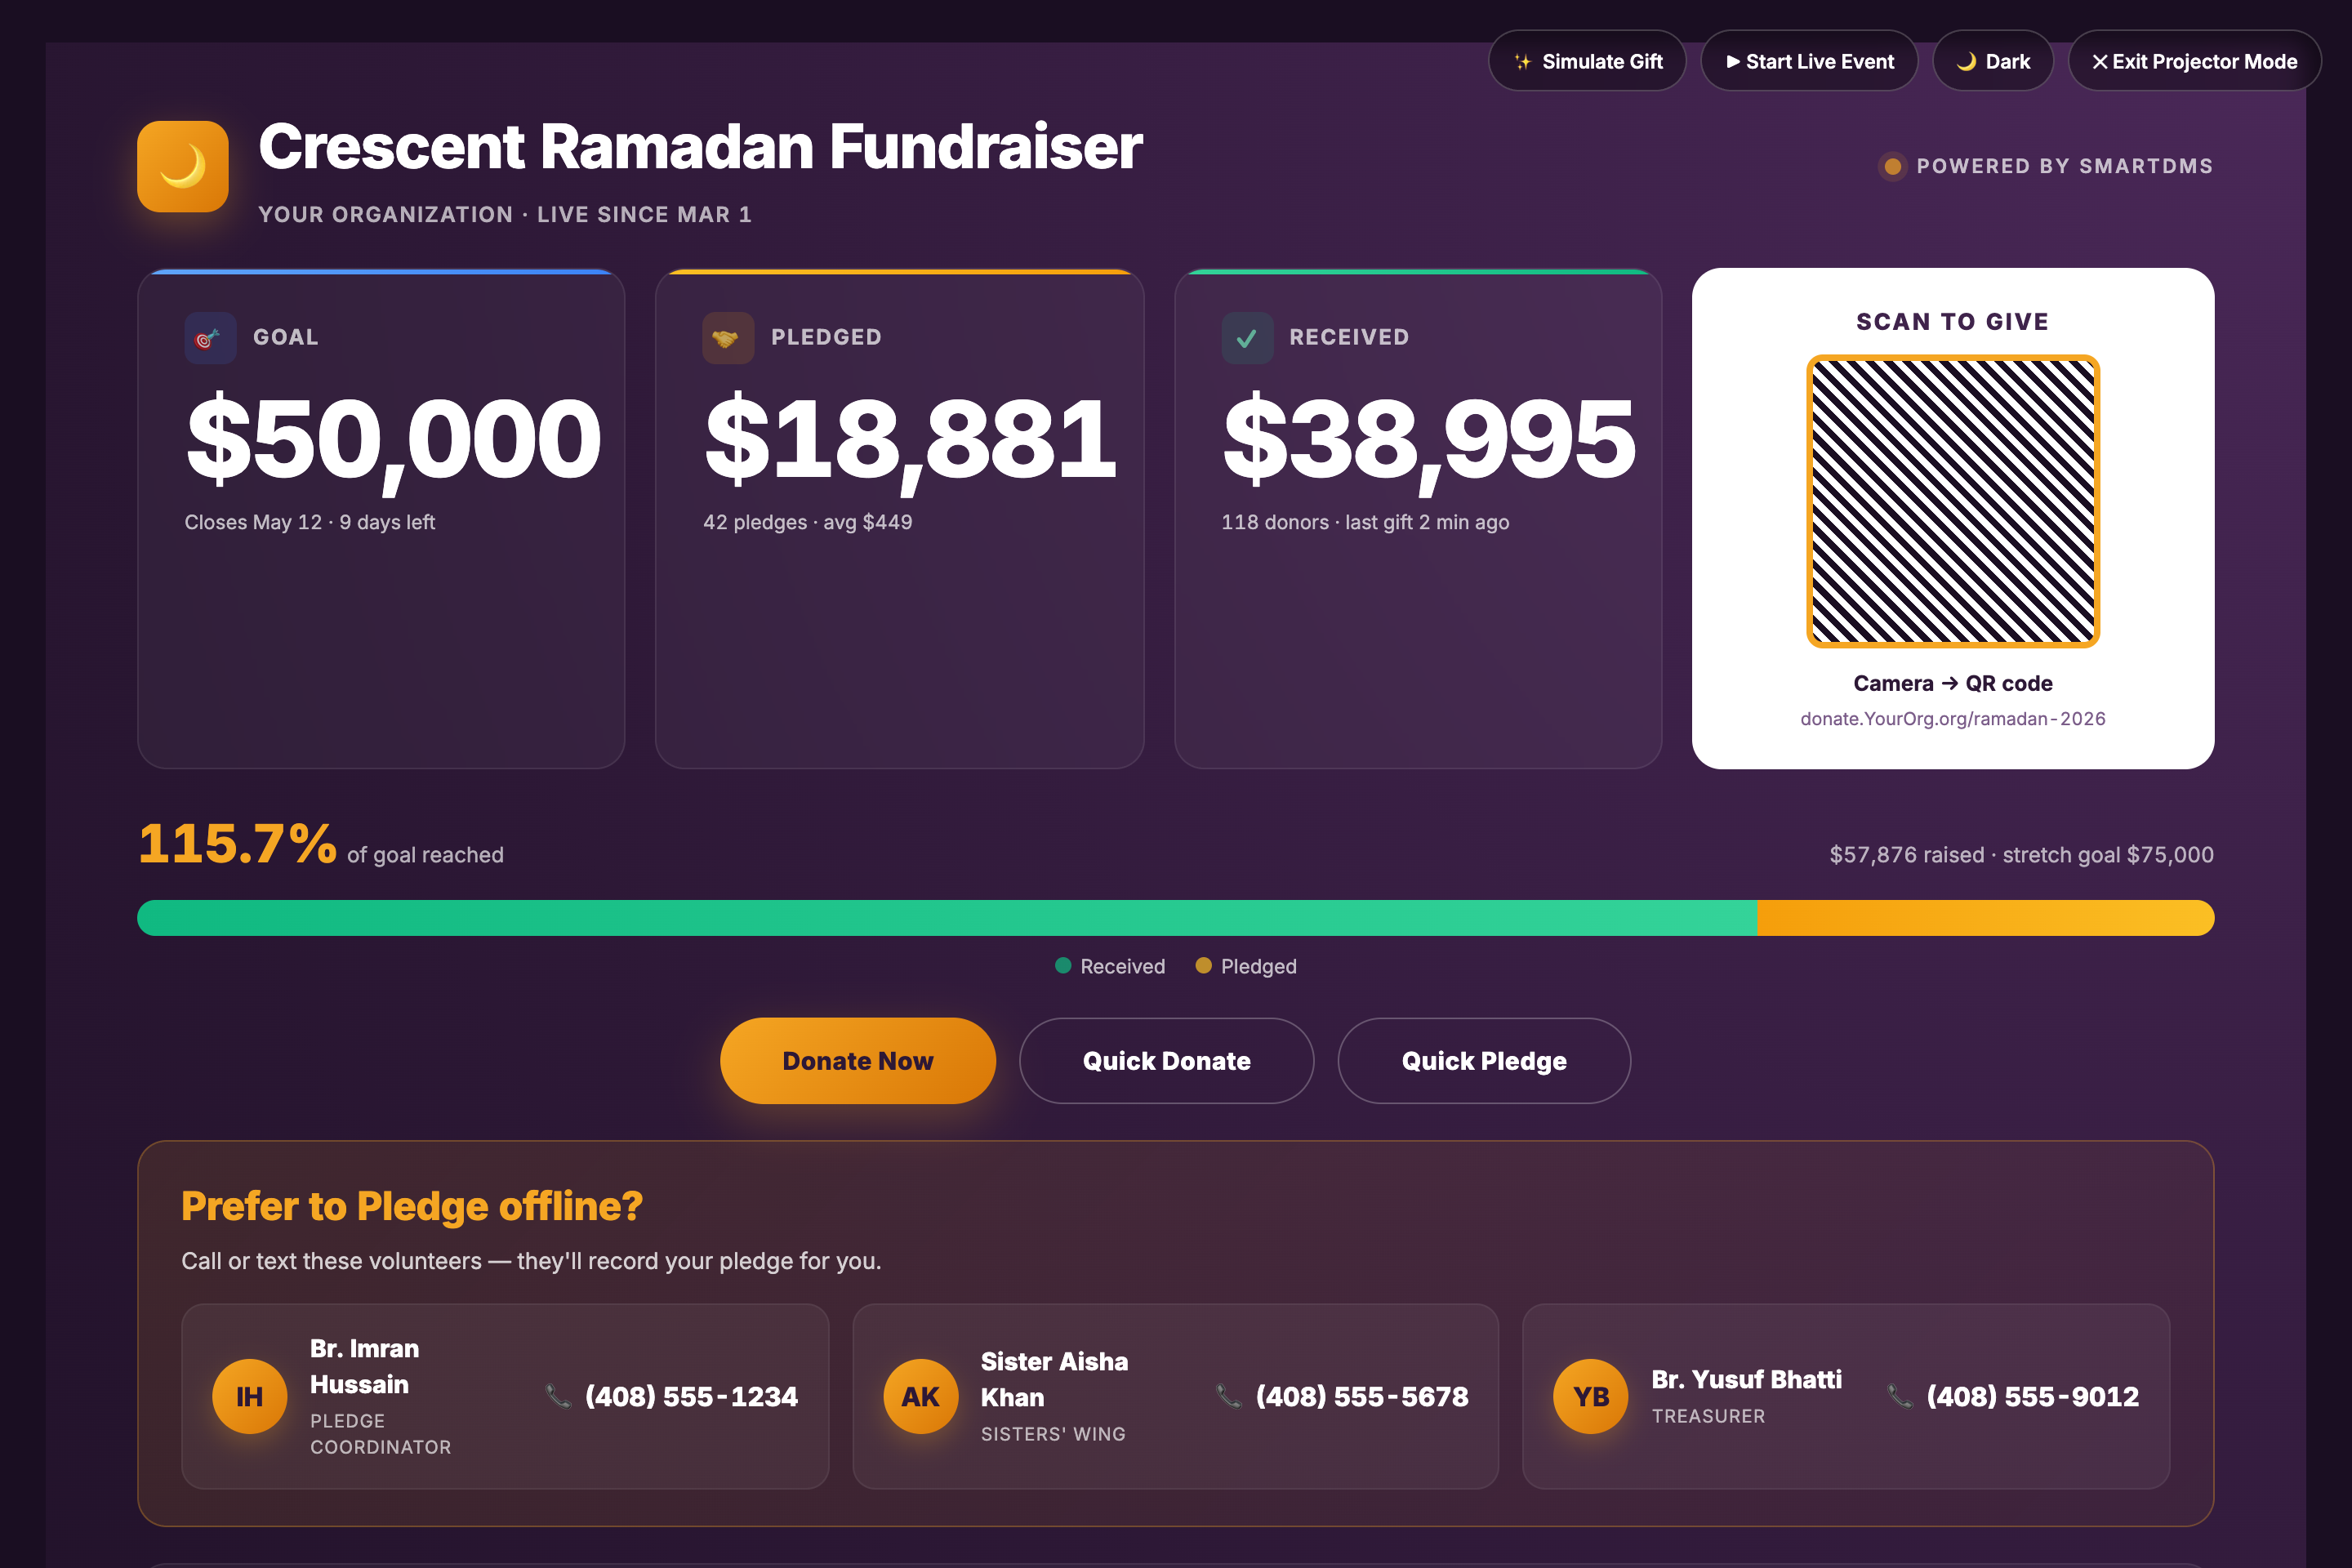Click the Powered by SmartDMS badge
The width and height of the screenshot is (2352, 1568).
(x=2045, y=166)
